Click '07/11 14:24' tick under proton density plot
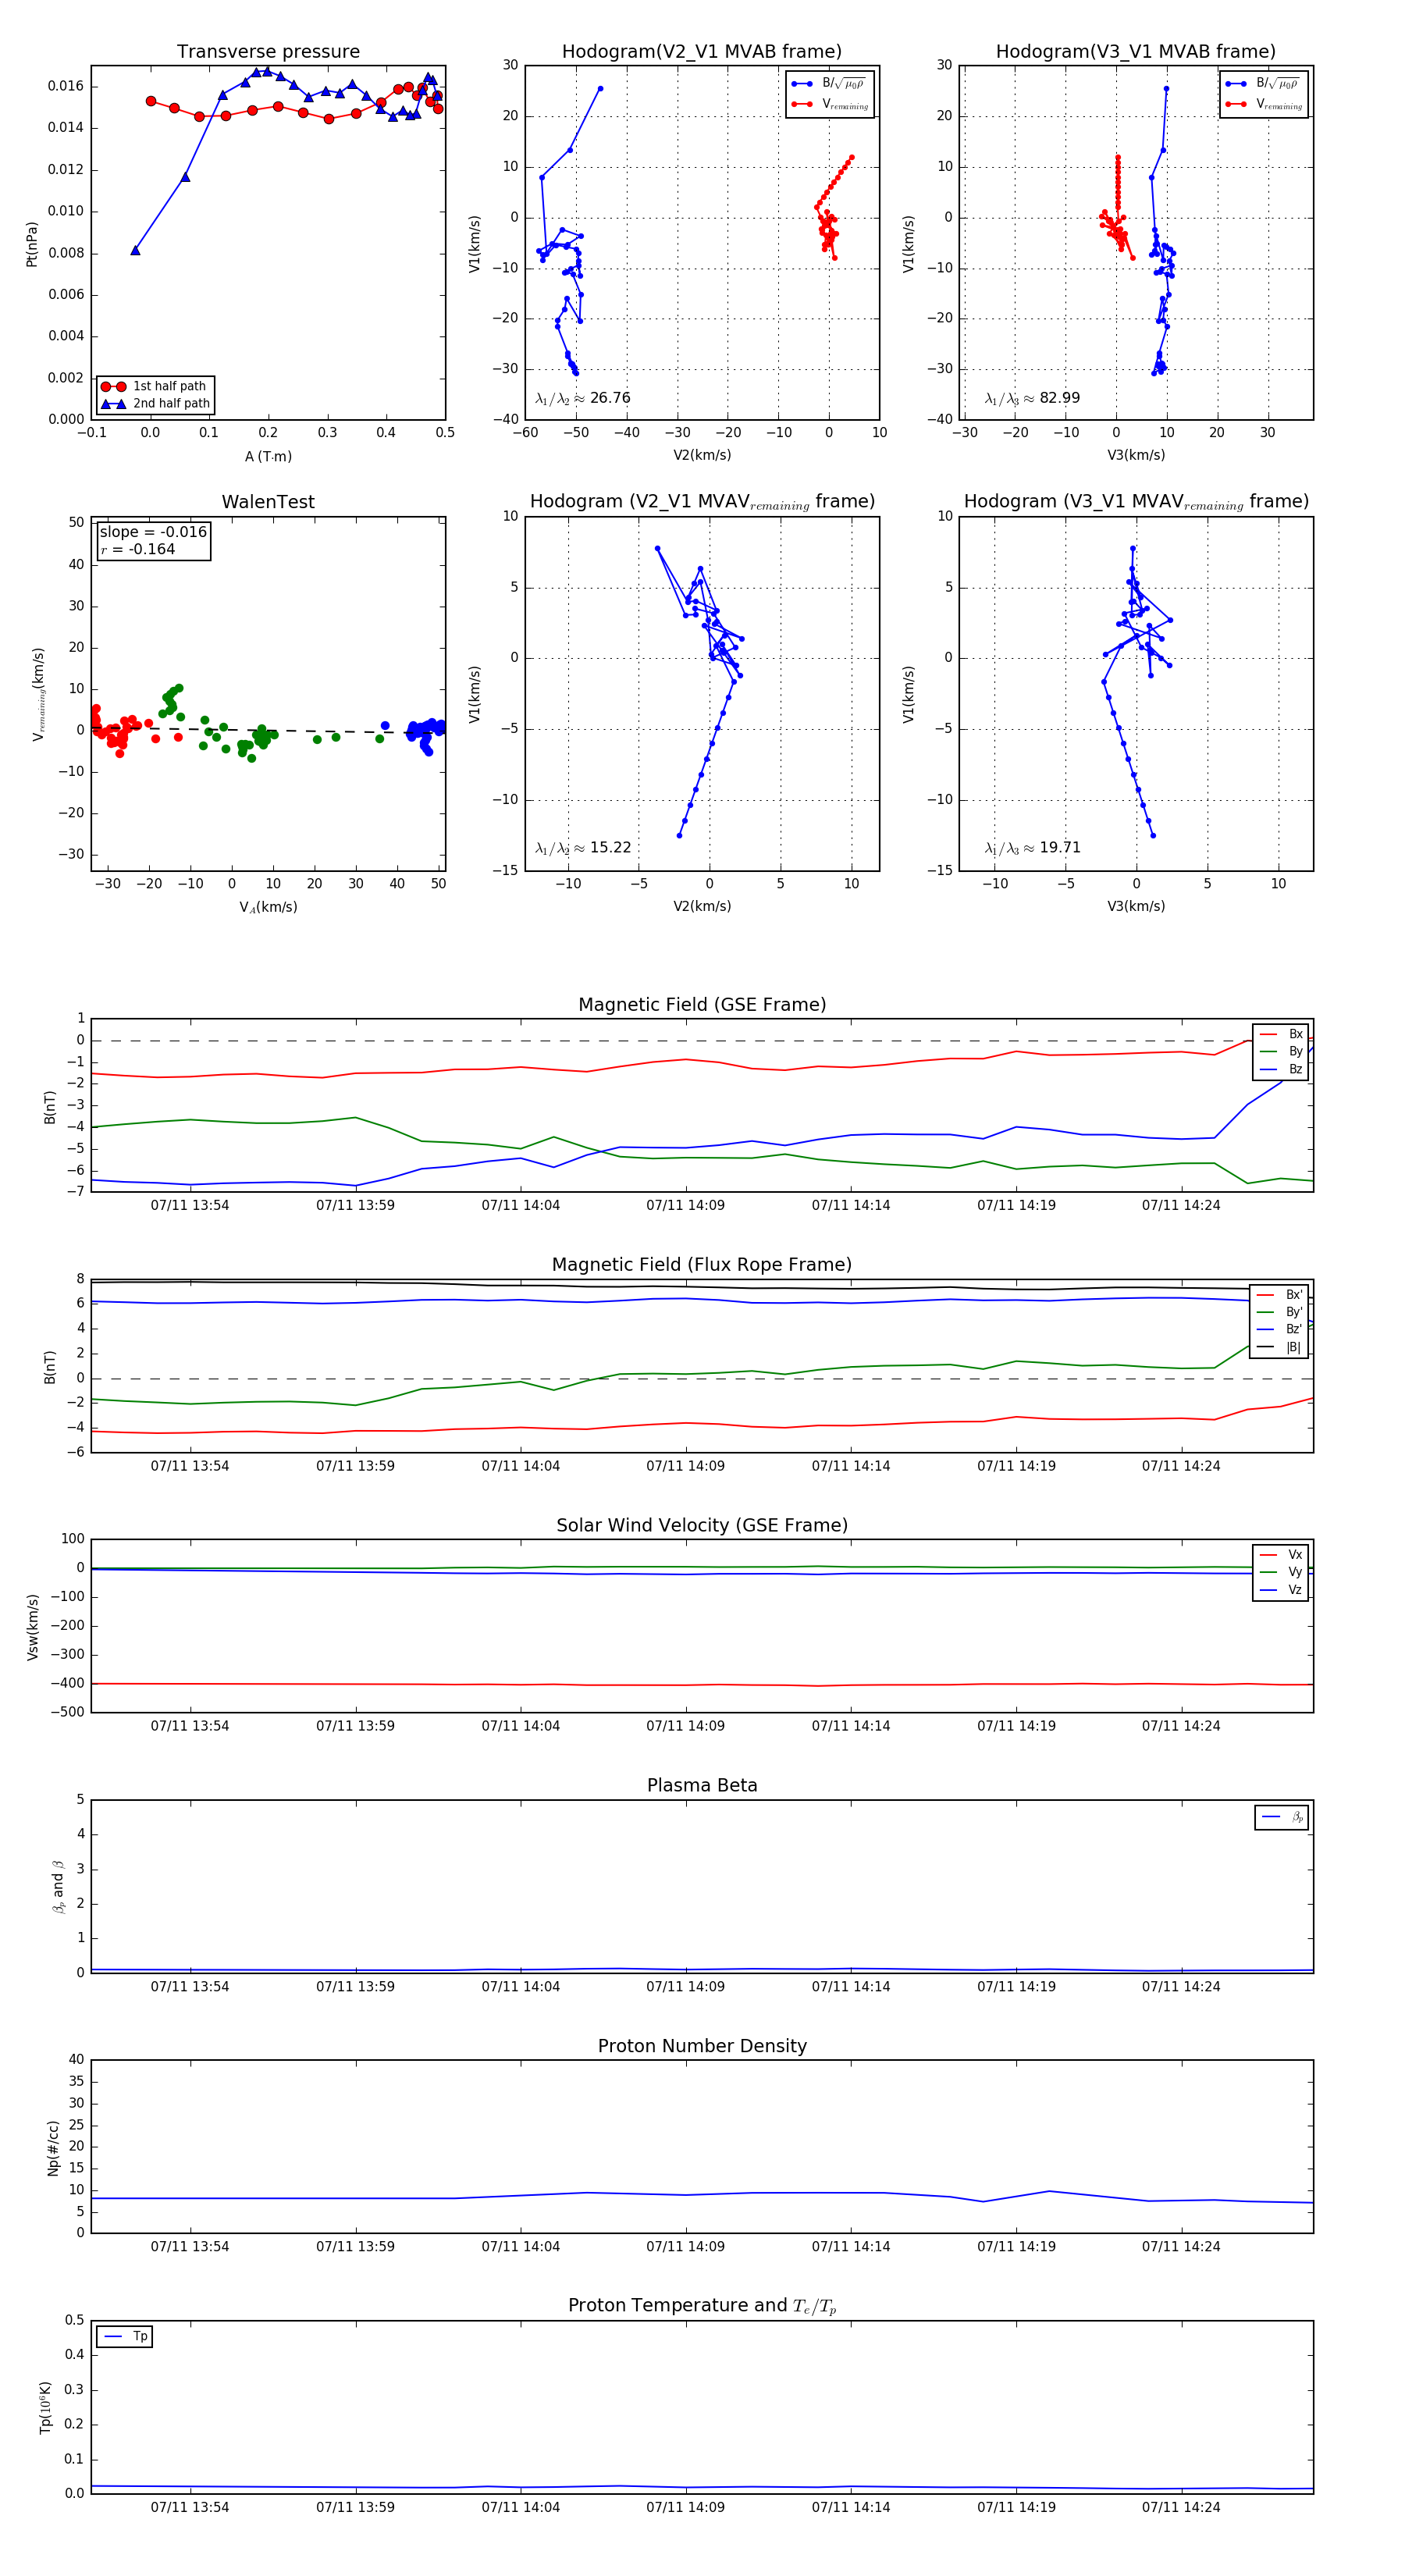Screen dimensions: 1405x2576 [x=1181, y=2247]
